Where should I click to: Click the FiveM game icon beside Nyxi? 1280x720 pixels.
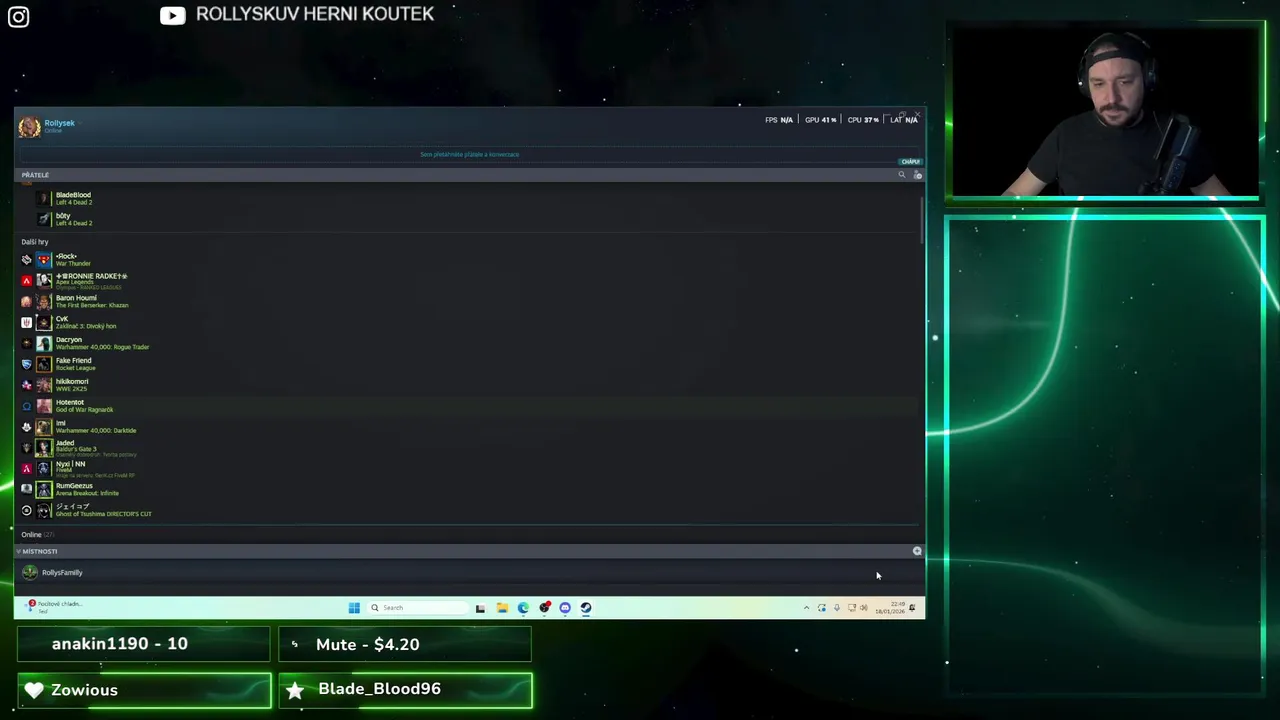[27, 468]
